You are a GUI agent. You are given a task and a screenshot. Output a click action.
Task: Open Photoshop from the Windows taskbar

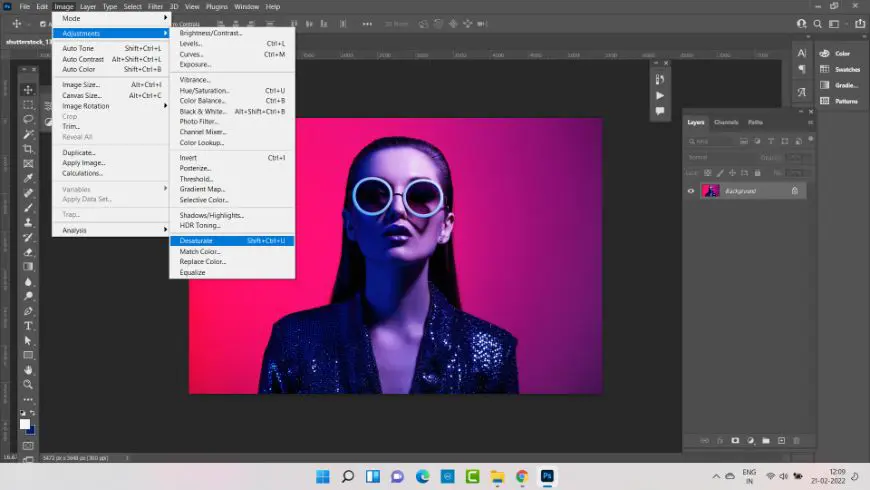pyautogui.click(x=547, y=477)
